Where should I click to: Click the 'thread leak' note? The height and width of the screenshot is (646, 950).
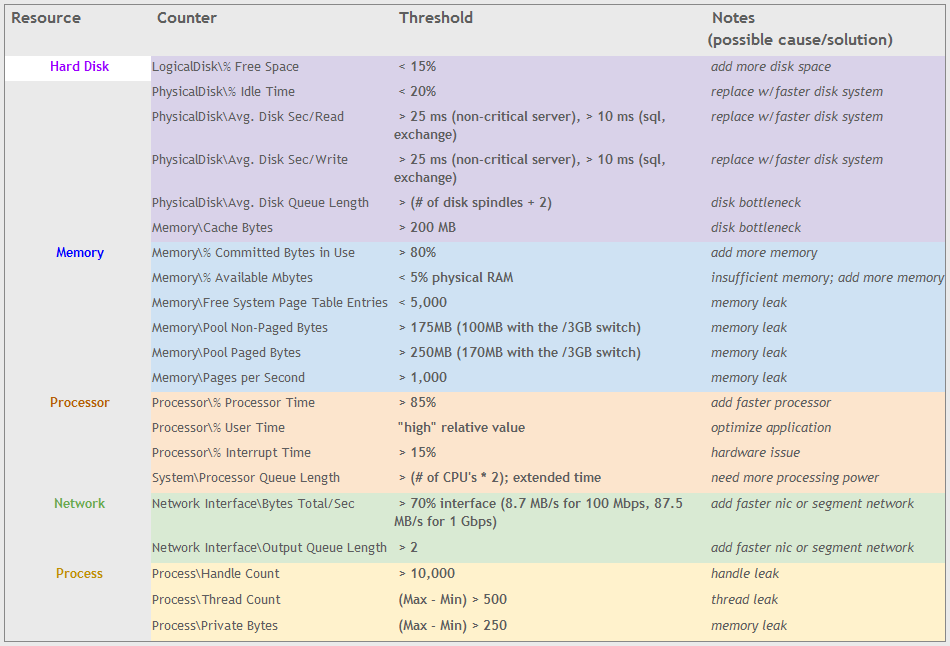745,599
